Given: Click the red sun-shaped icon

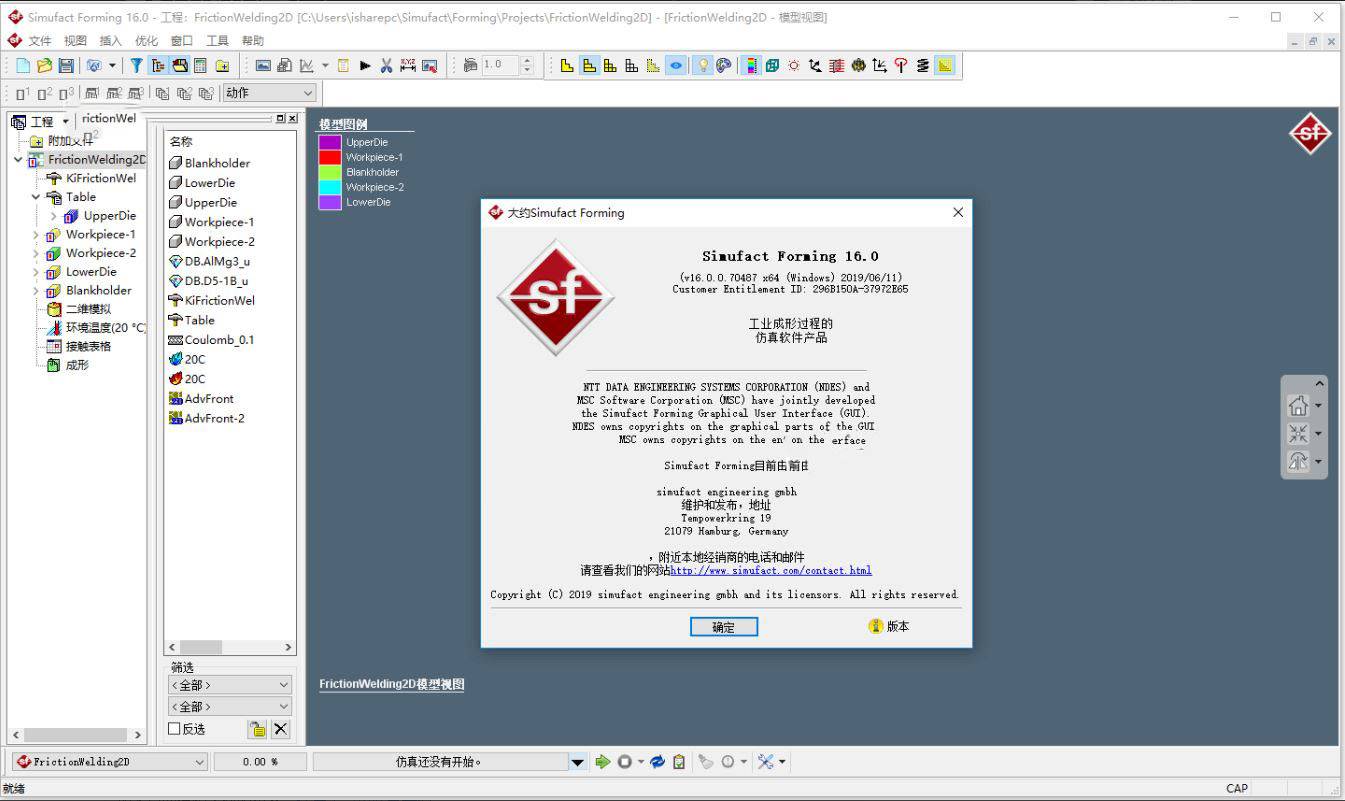Looking at the screenshot, I should point(794,65).
